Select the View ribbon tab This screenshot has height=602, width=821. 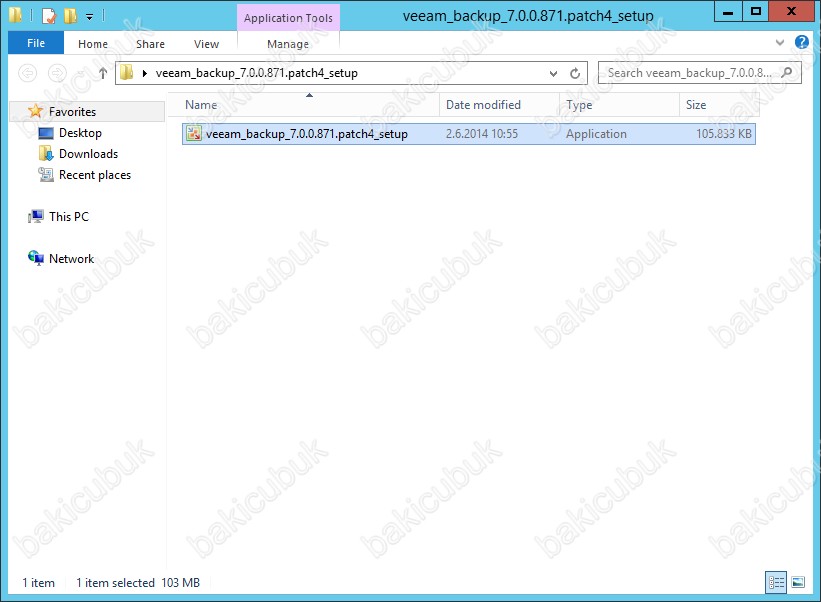click(x=206, y=44)
